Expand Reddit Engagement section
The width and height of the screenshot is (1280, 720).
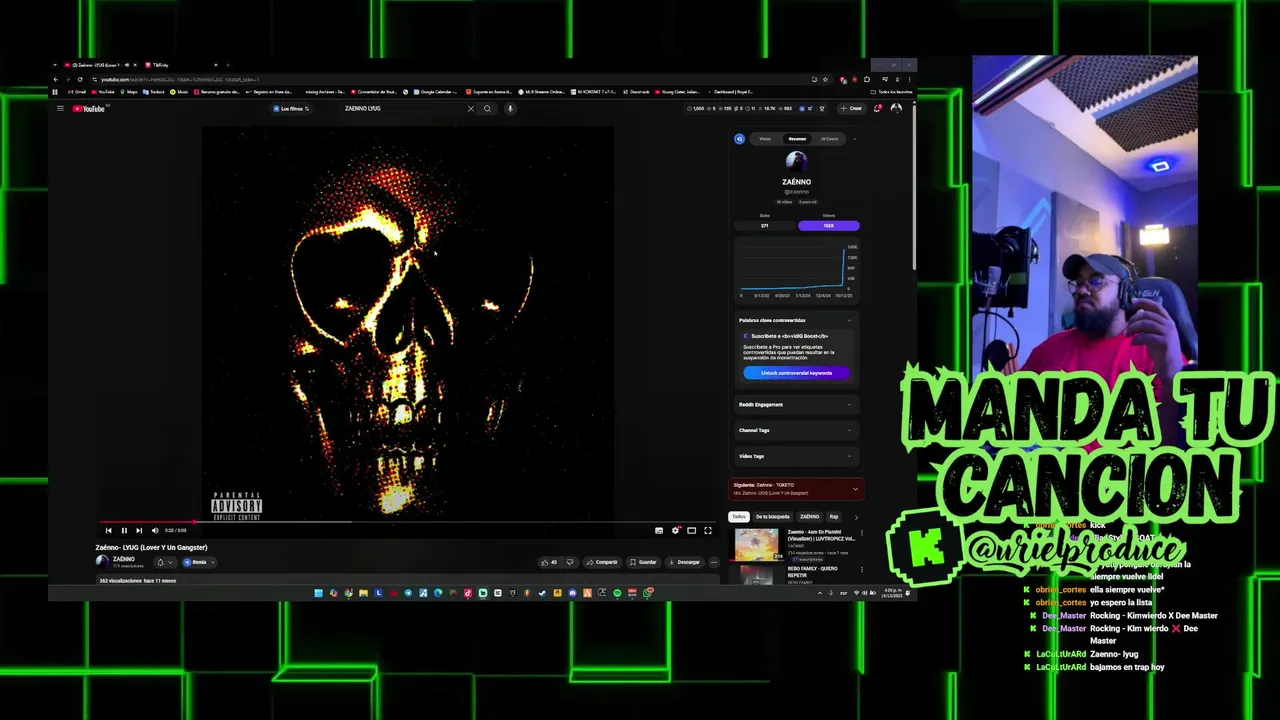click(x=796, y=404)
